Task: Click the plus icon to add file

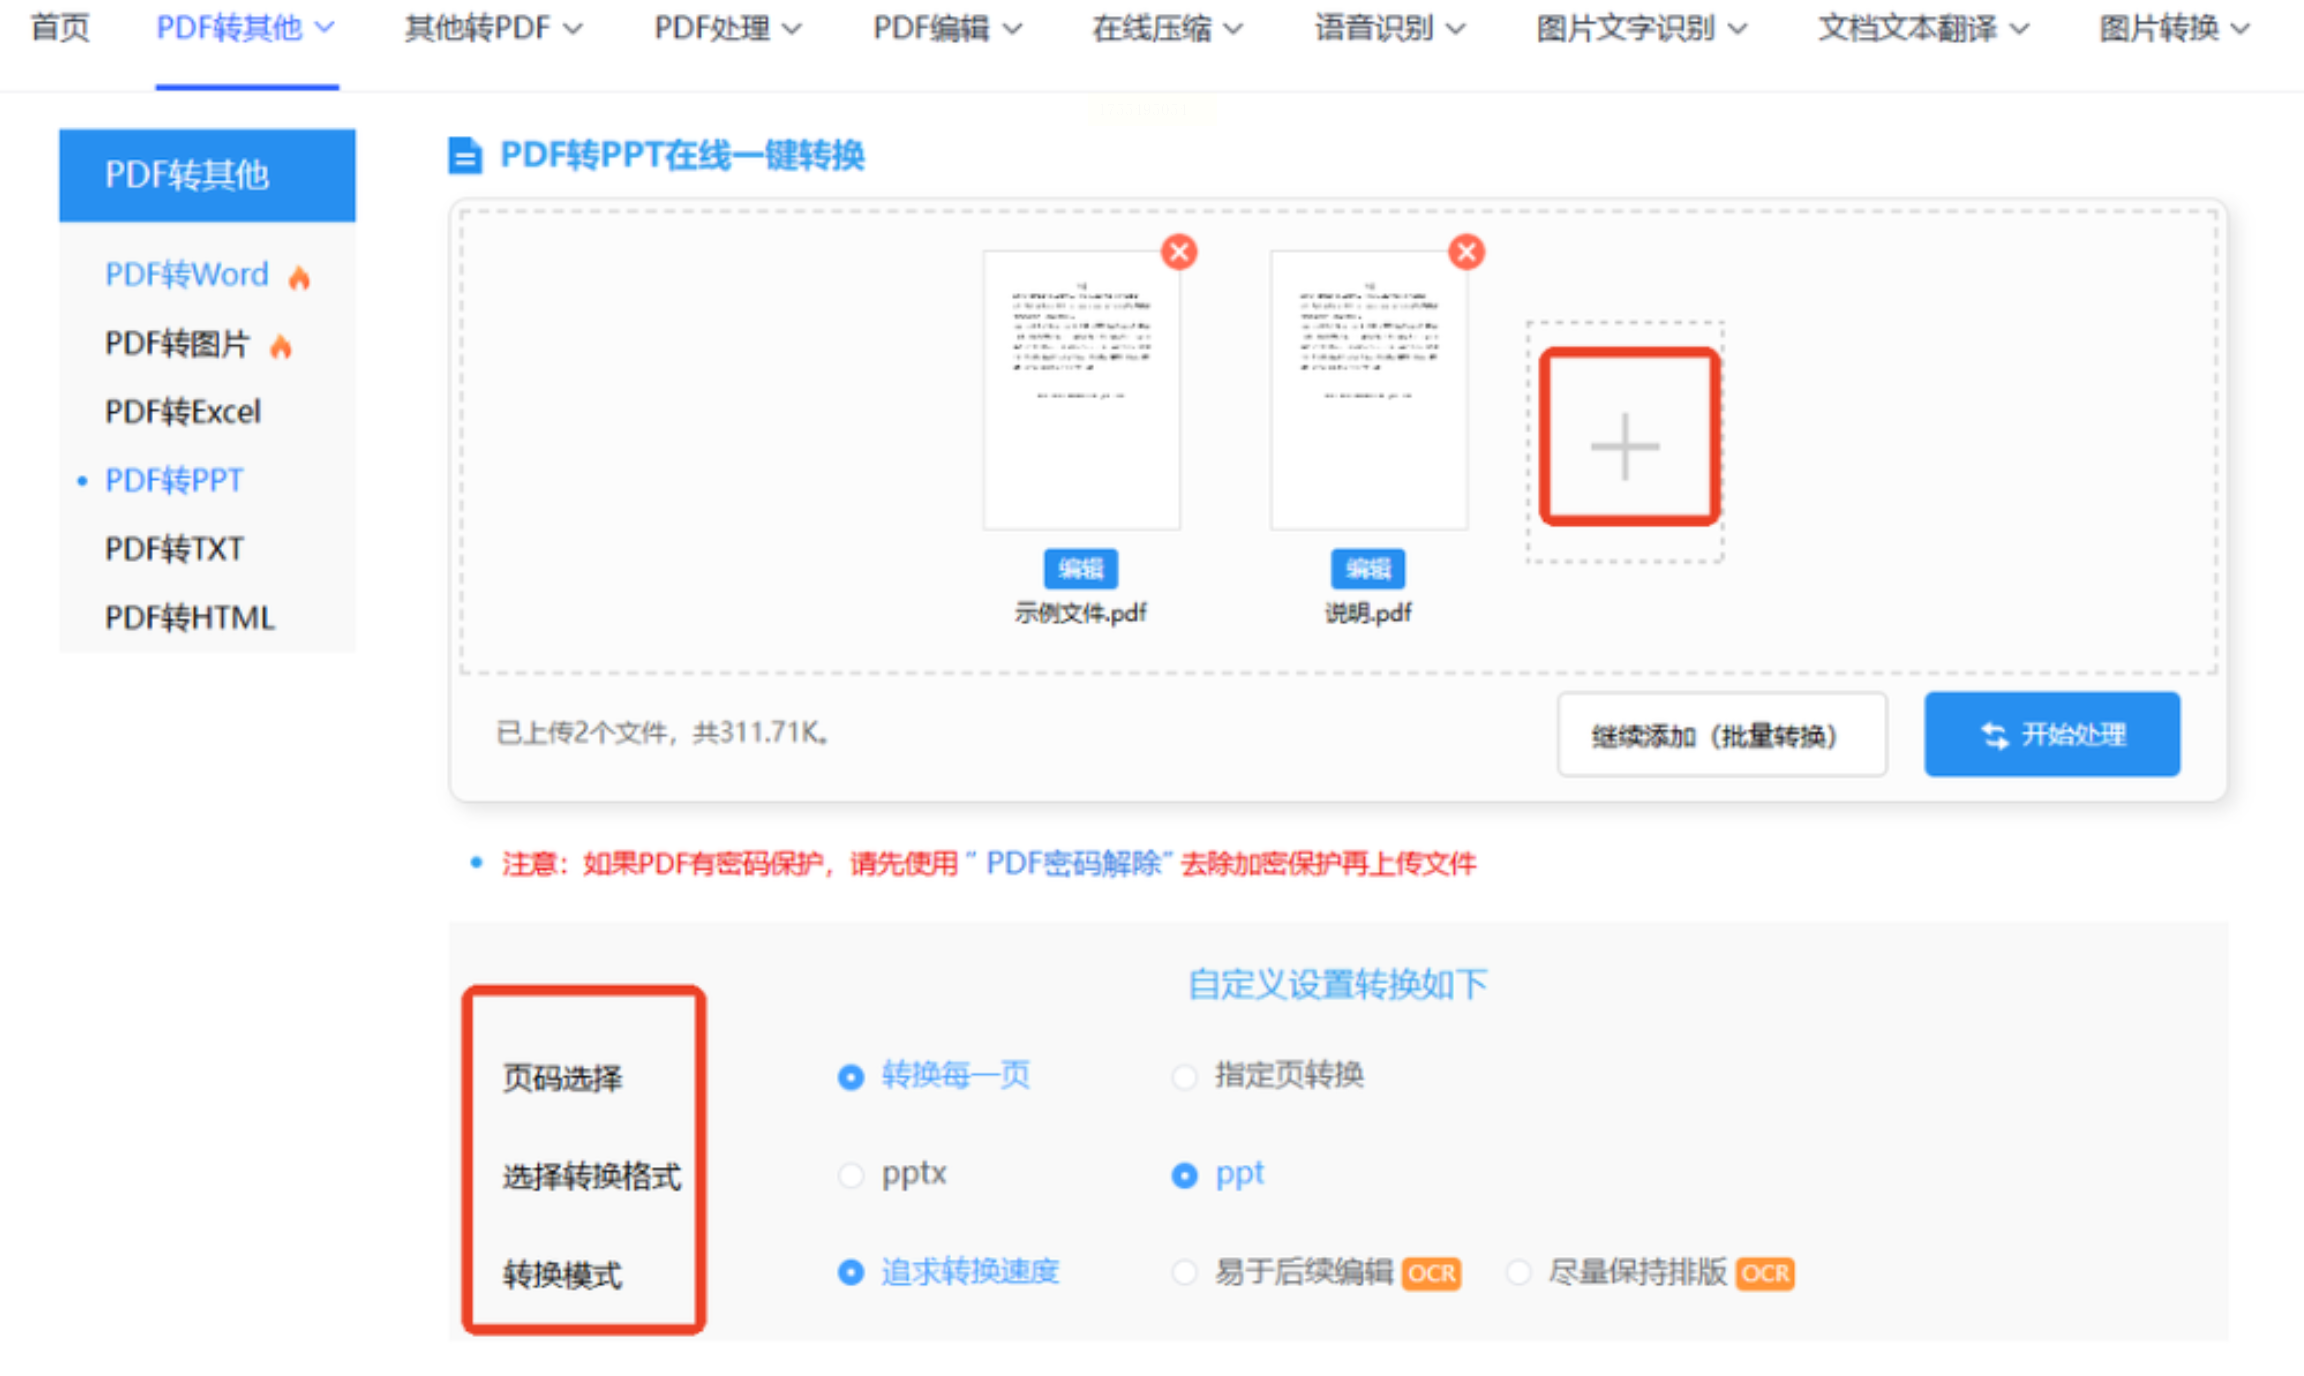Action: [x=1626, y=445]
